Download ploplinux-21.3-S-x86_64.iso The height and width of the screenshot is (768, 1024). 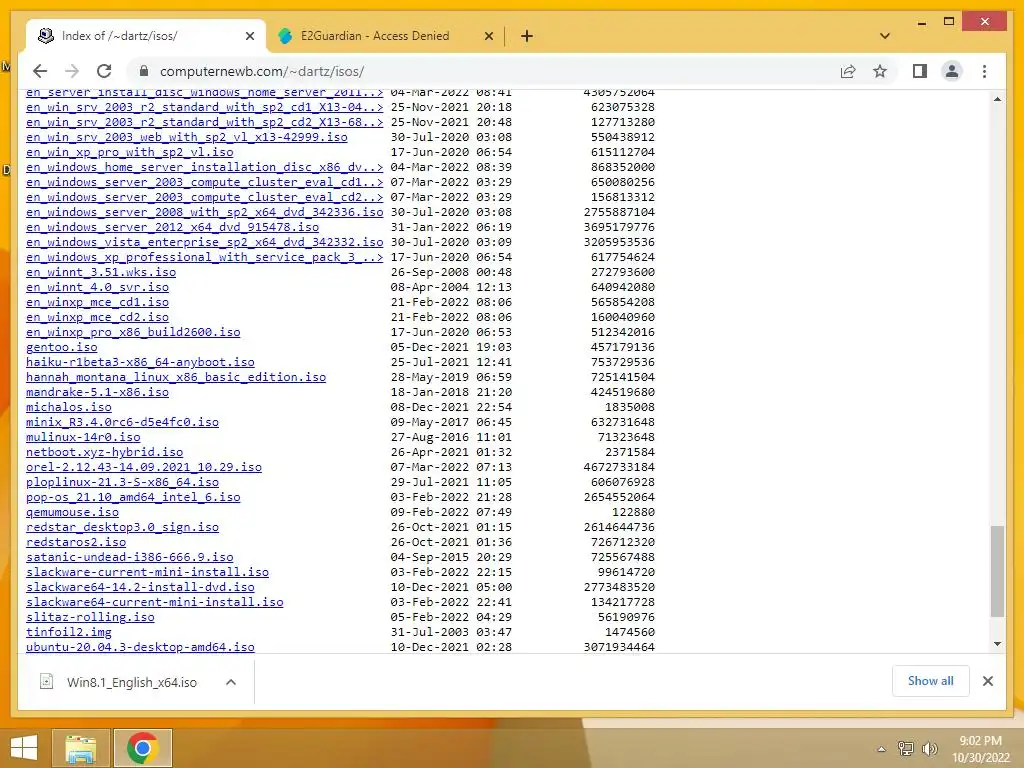pos(122,483)
